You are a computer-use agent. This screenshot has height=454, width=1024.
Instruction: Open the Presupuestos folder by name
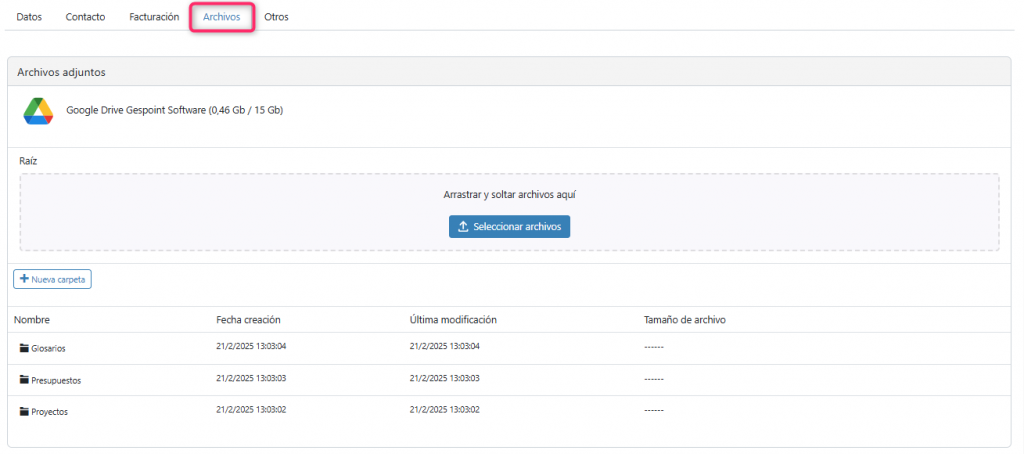tap(56, 380)
